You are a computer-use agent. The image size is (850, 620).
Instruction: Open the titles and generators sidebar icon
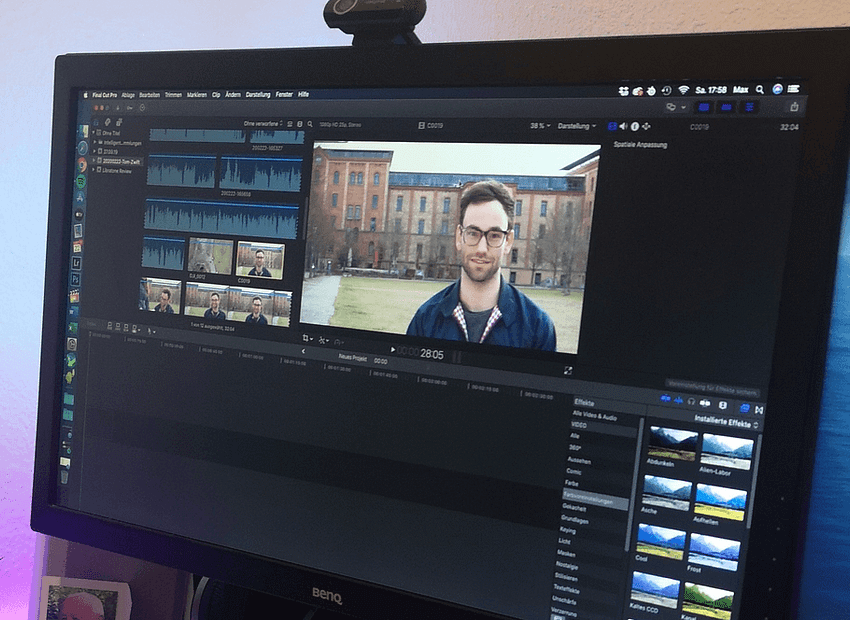point(119,122)
